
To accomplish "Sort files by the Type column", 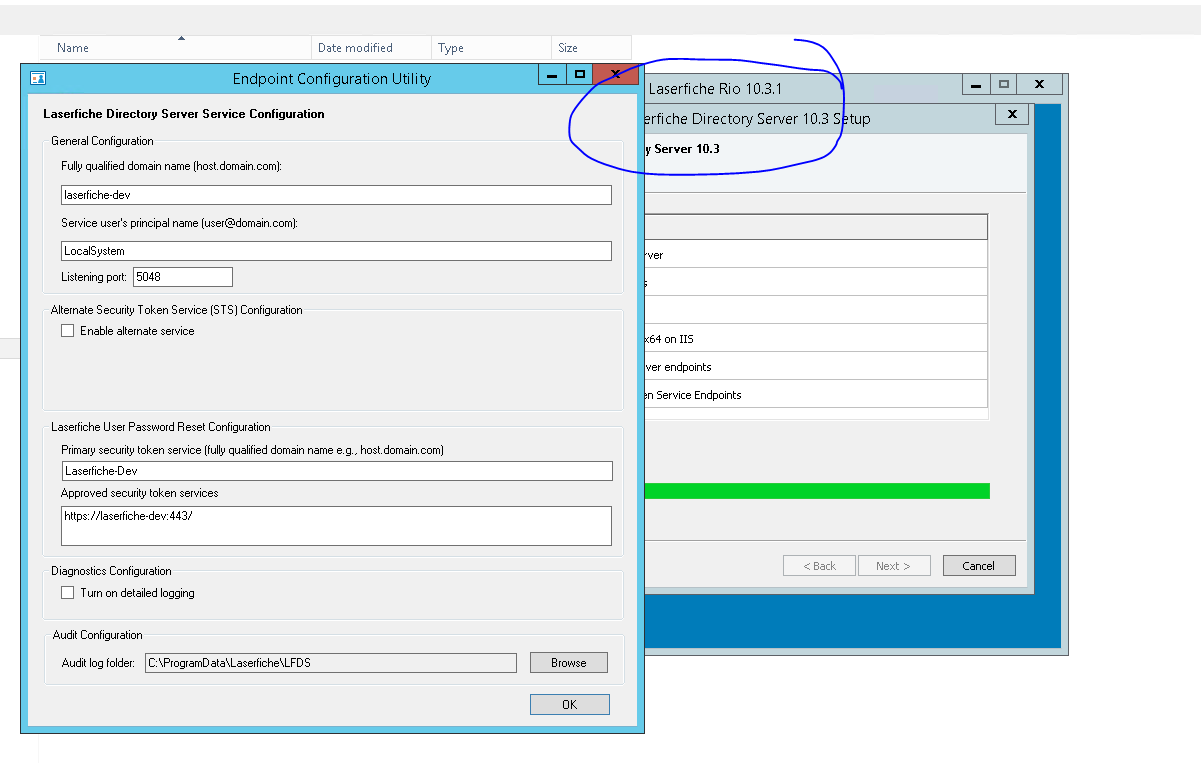I will tap(492, 48).
